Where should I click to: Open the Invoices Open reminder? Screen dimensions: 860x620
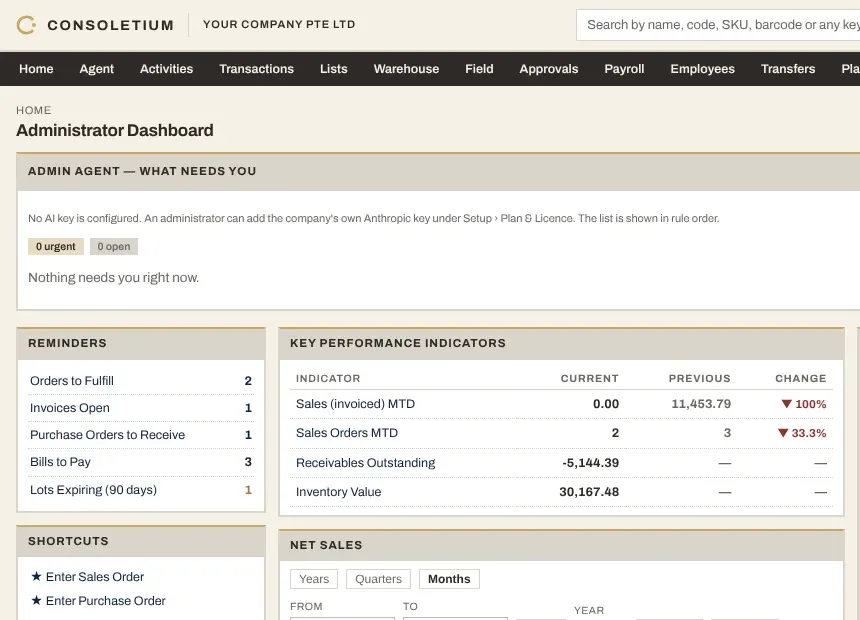(x=140, y=408)
